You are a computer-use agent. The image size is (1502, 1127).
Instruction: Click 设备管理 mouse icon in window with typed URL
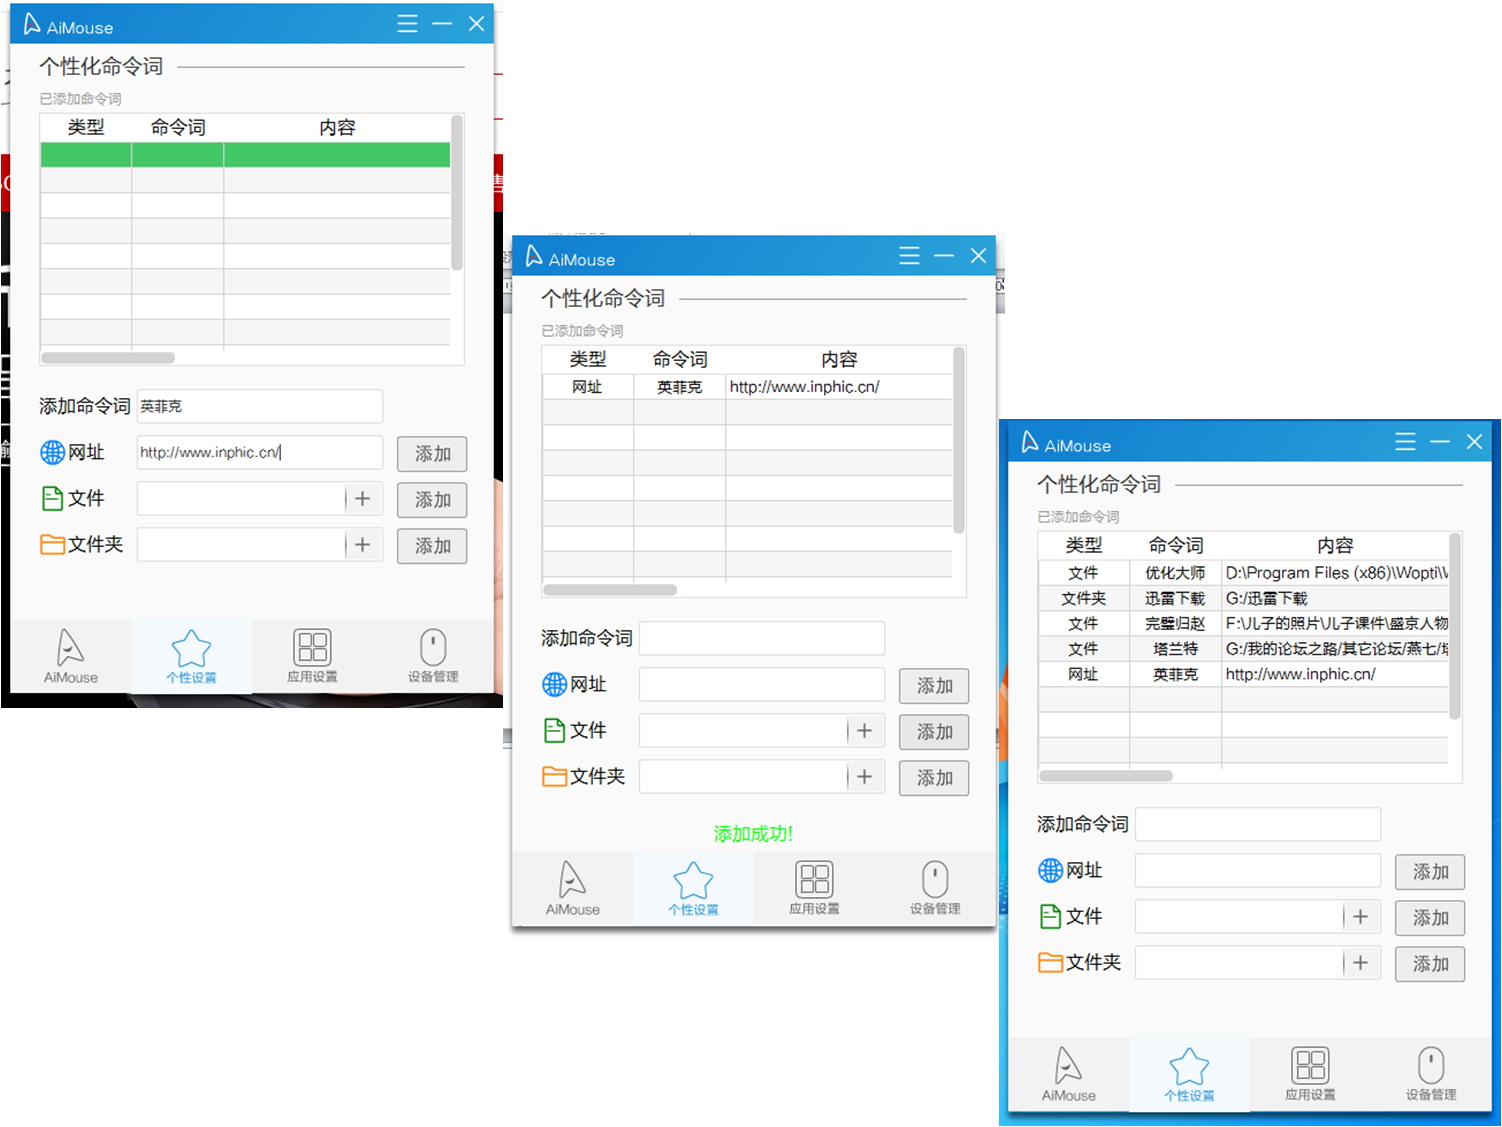pos(432,655)
